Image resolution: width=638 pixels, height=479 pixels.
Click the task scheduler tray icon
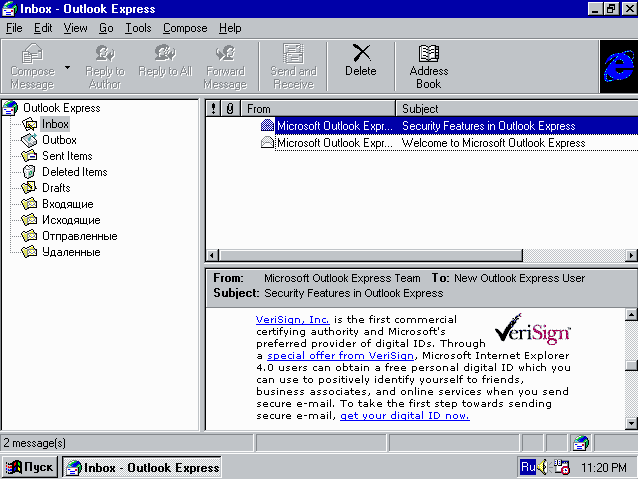pos(562,467)
